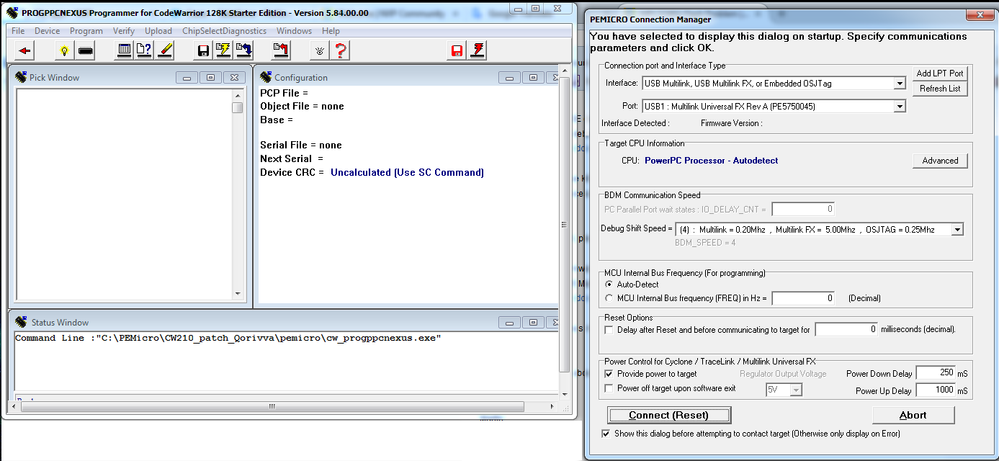Click the red back arrow toolbar icon

pos(25,50)
